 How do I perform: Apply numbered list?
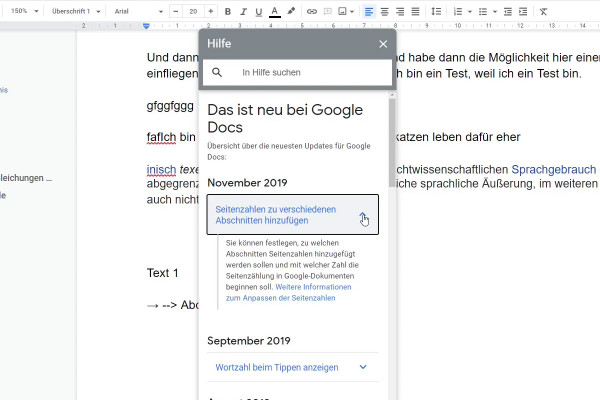pyautogui.click(x=458, y=11)
